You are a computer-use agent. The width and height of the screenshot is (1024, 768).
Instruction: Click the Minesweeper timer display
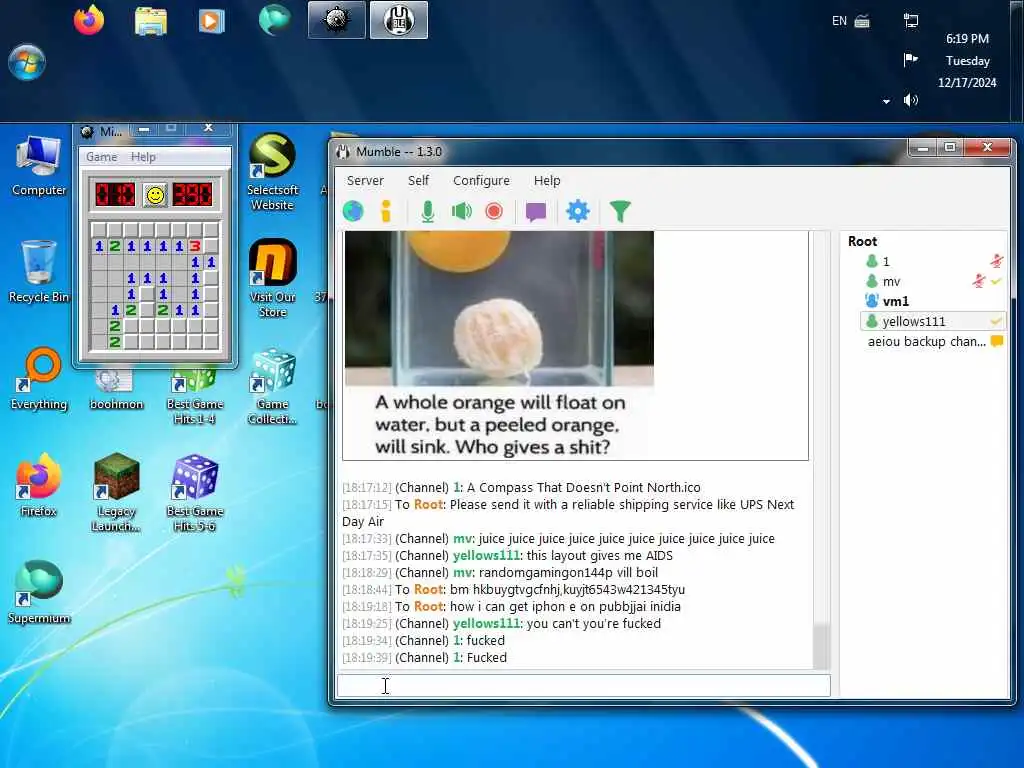[x=192, y=195]
